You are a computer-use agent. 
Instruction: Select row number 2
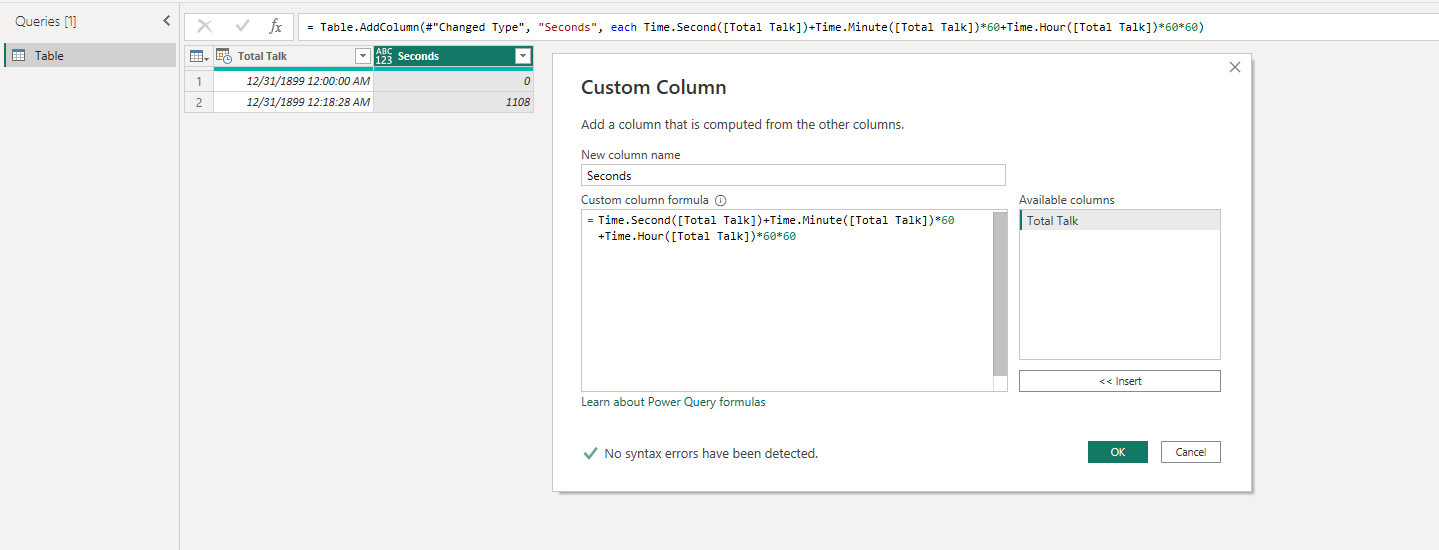click(199, 102)
